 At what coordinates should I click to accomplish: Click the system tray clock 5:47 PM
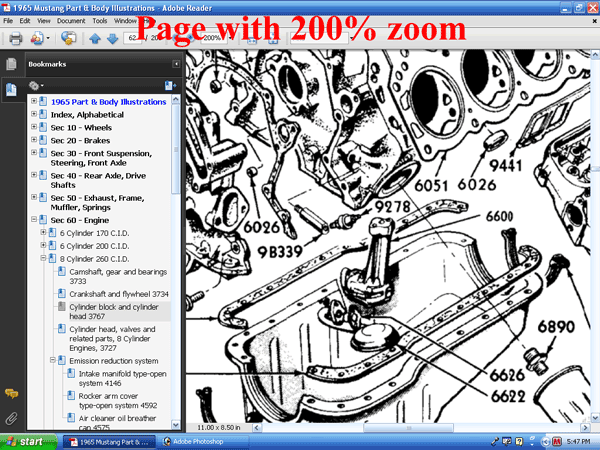[x=578, y=442]
